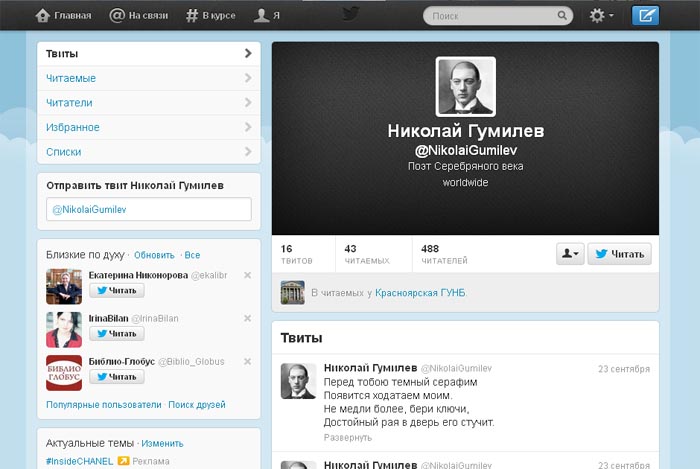Dismiss the Екатерина Никонорова suggestion
Image resolution: width=700 pixels, height=469 pixels.
coord(247,275)
